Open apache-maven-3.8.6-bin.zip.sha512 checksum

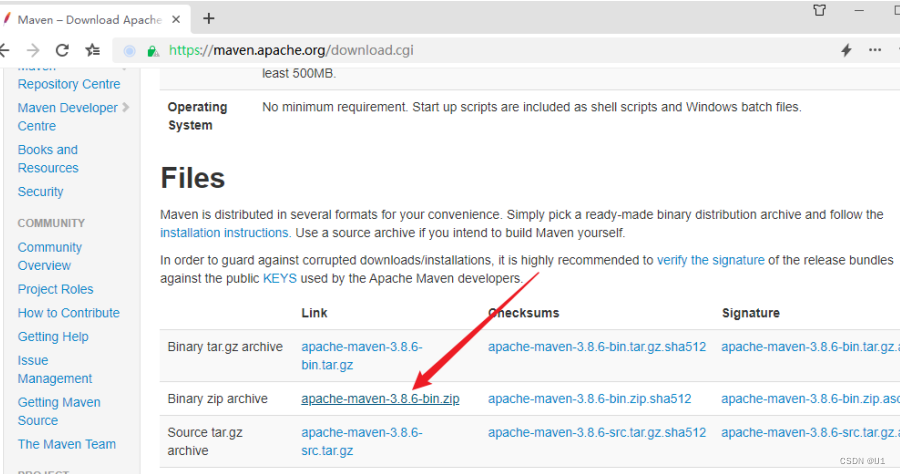click(589, 399)
